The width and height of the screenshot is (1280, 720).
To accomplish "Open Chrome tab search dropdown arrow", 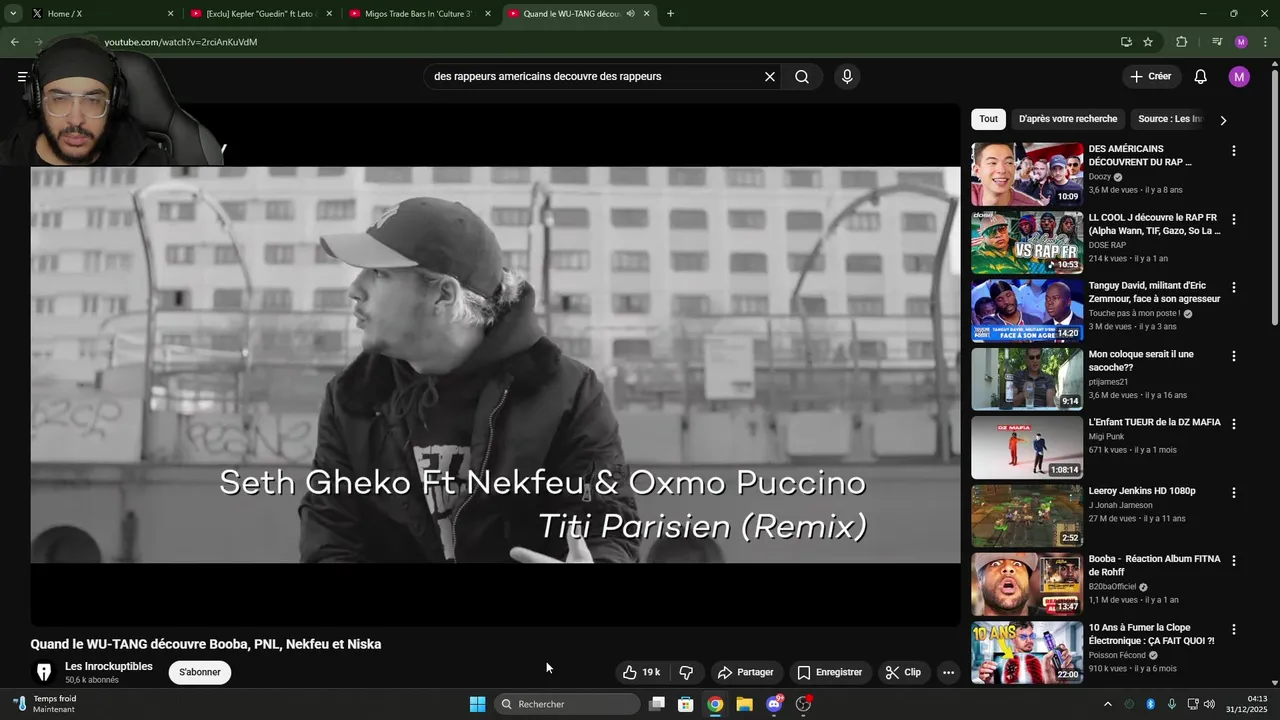I will 13,14.
